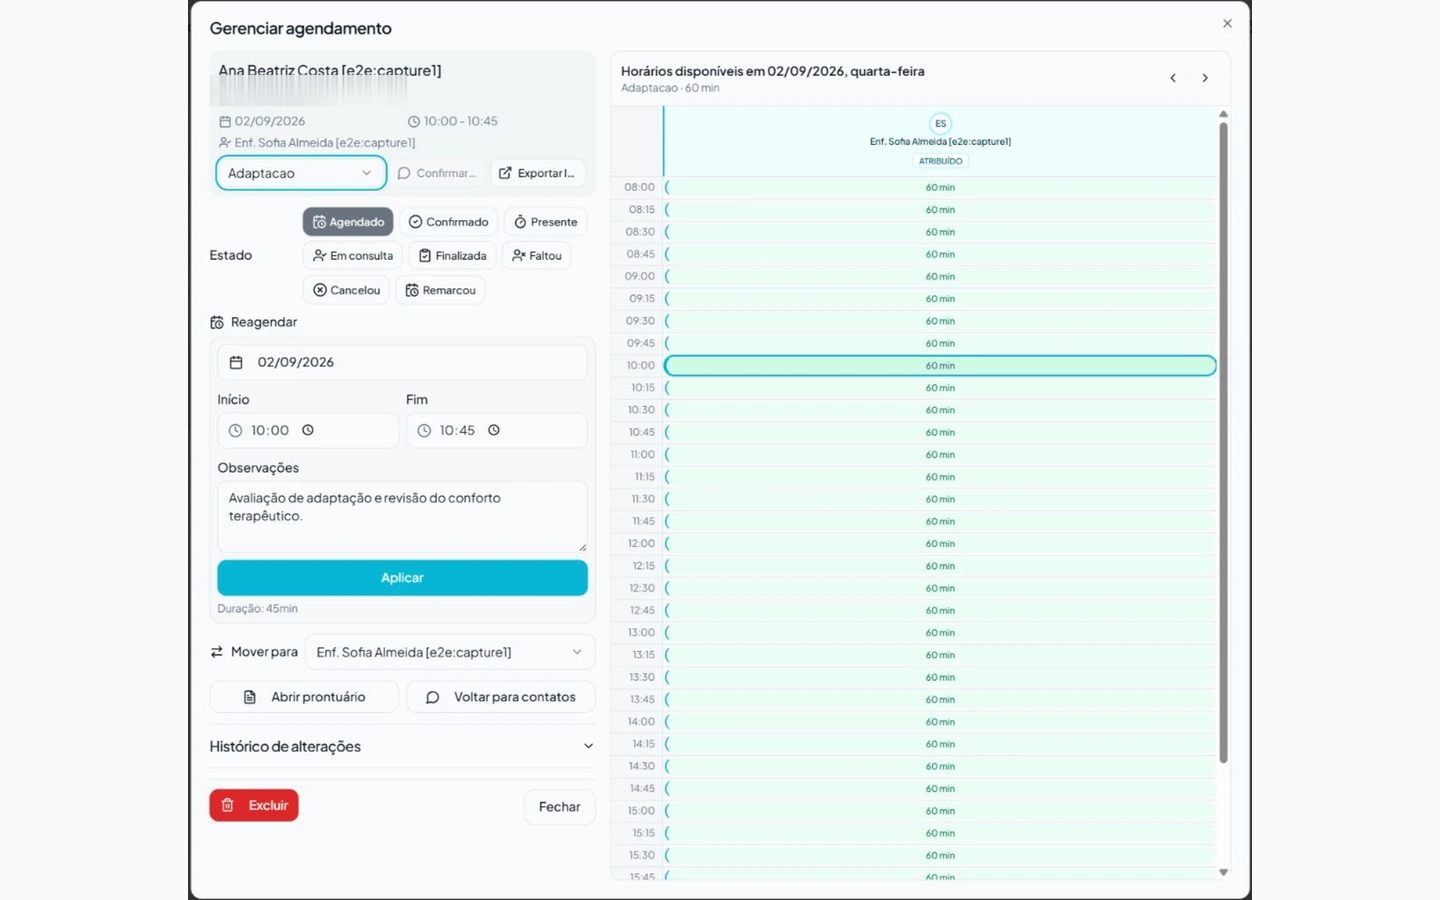
Task: Click the ATRIBUÍDO badge
Action: tap(940, 161)
